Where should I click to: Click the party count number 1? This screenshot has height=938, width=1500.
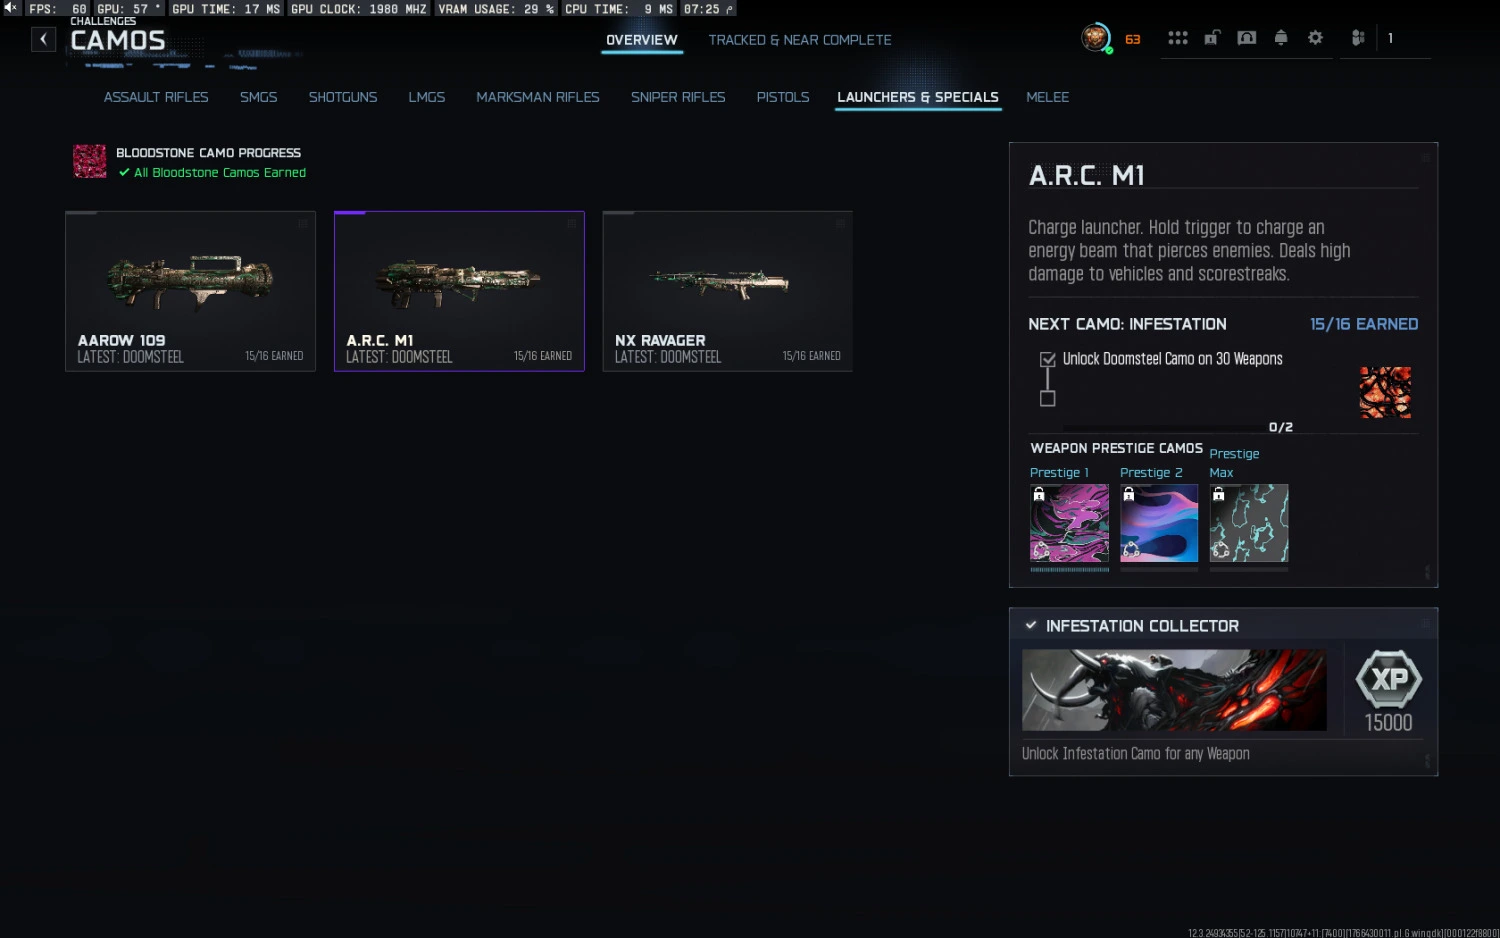(1390, 38)
